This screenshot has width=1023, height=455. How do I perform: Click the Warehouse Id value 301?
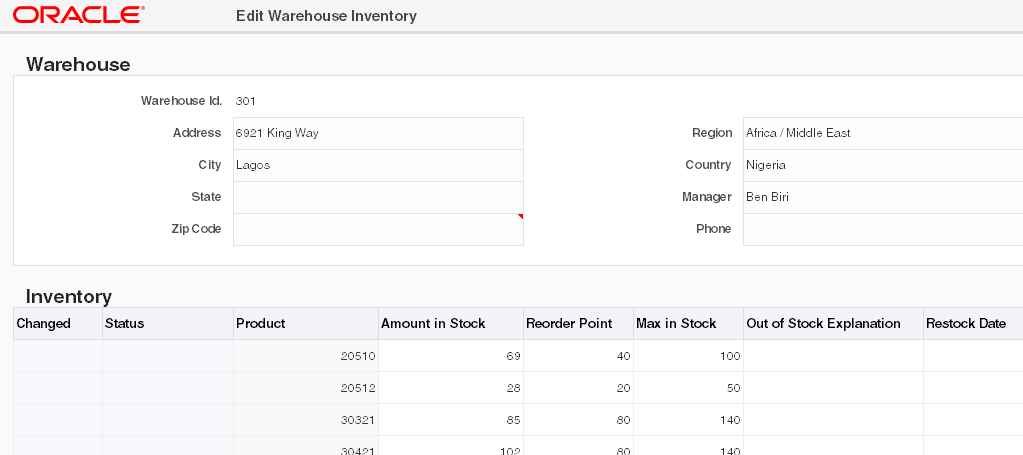point(246,101)
